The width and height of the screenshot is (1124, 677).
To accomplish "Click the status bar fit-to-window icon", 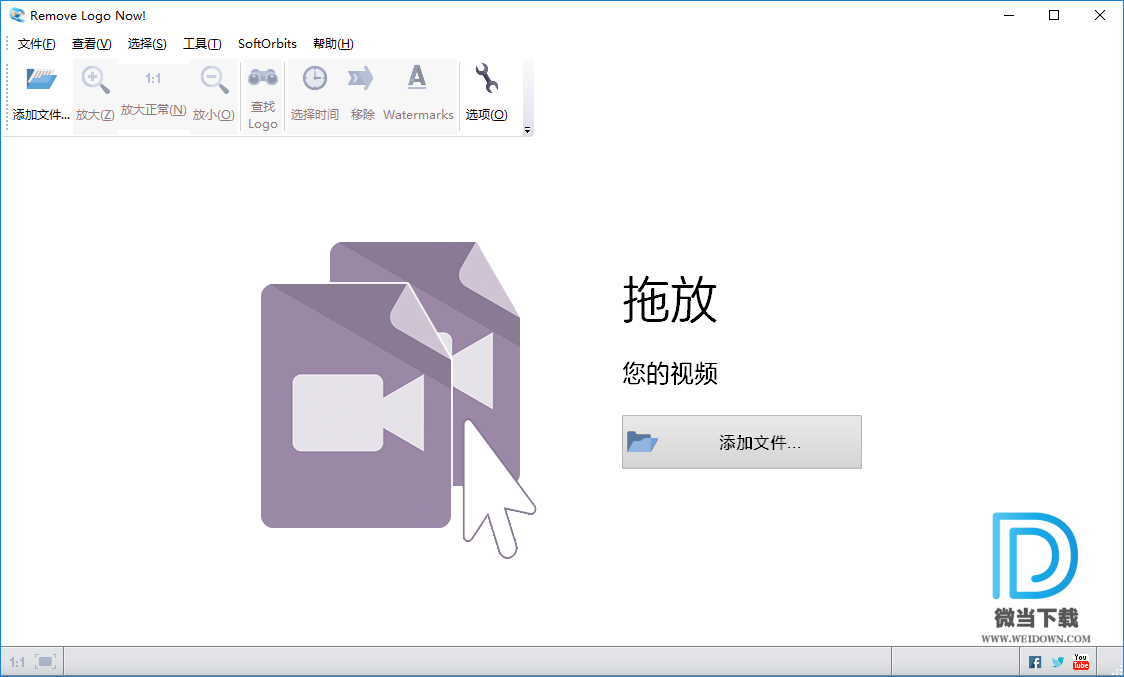I will point(45,661).
